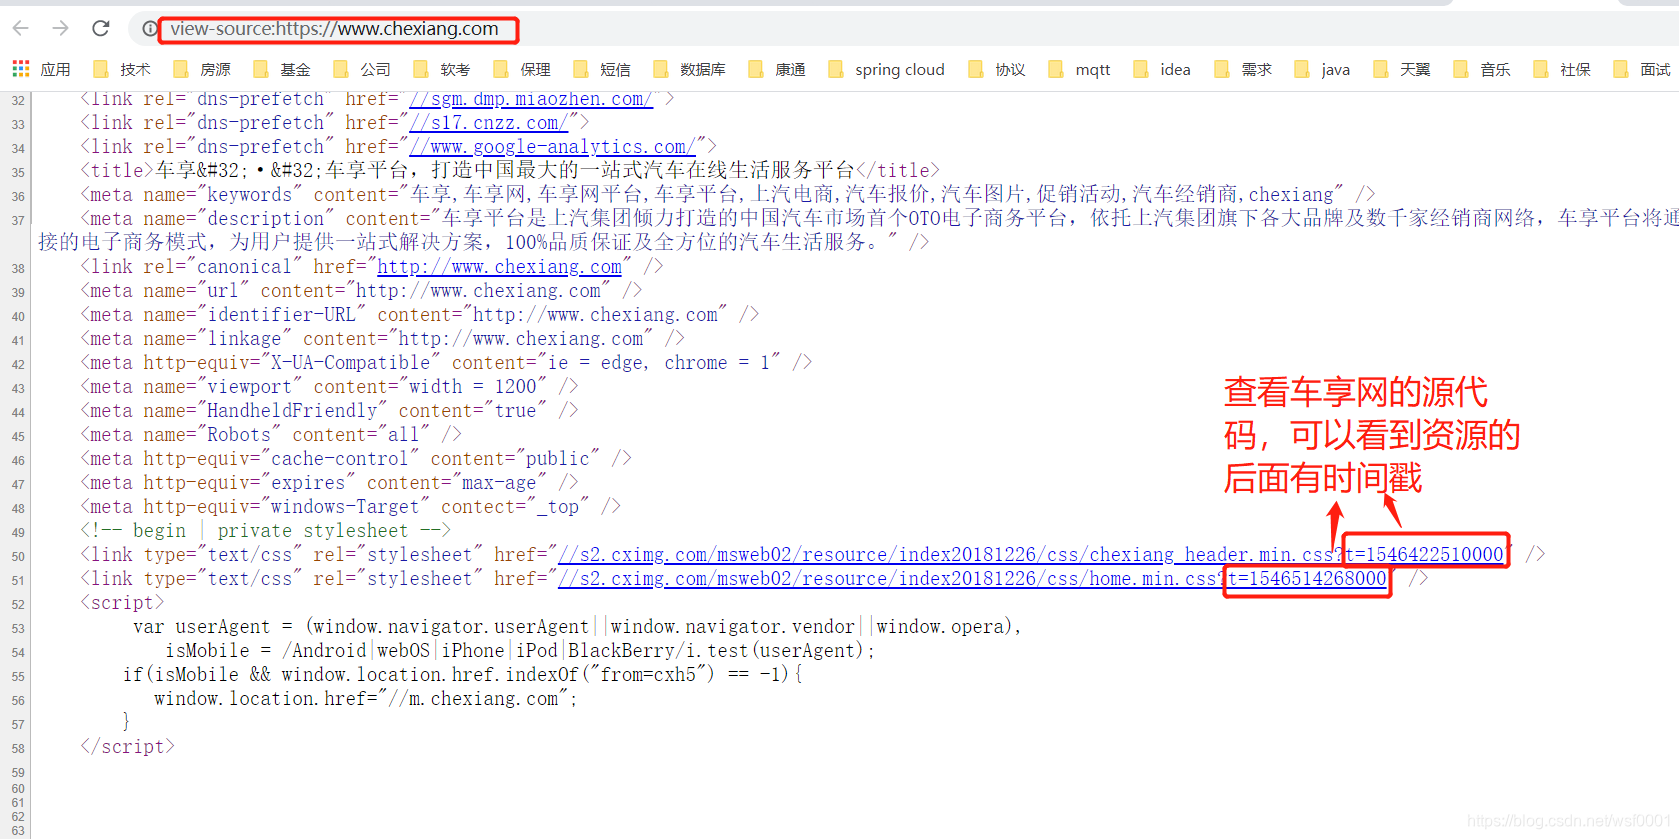The width and height of the screenshot is (1679, 839).
Task: Open the idea bookmark folder
Action: tap(1161, 69)
